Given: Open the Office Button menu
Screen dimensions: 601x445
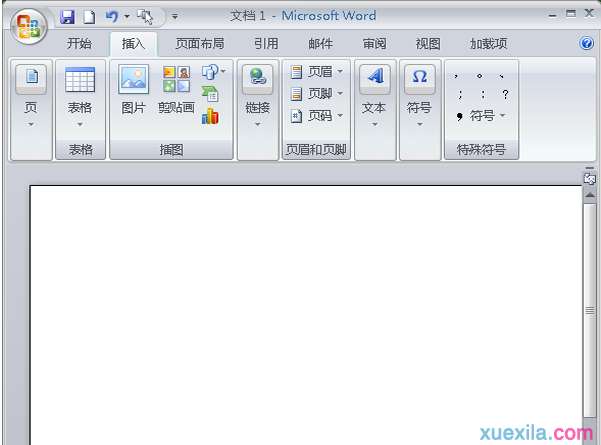Looking at the screenshot, I should coord(28,26).
